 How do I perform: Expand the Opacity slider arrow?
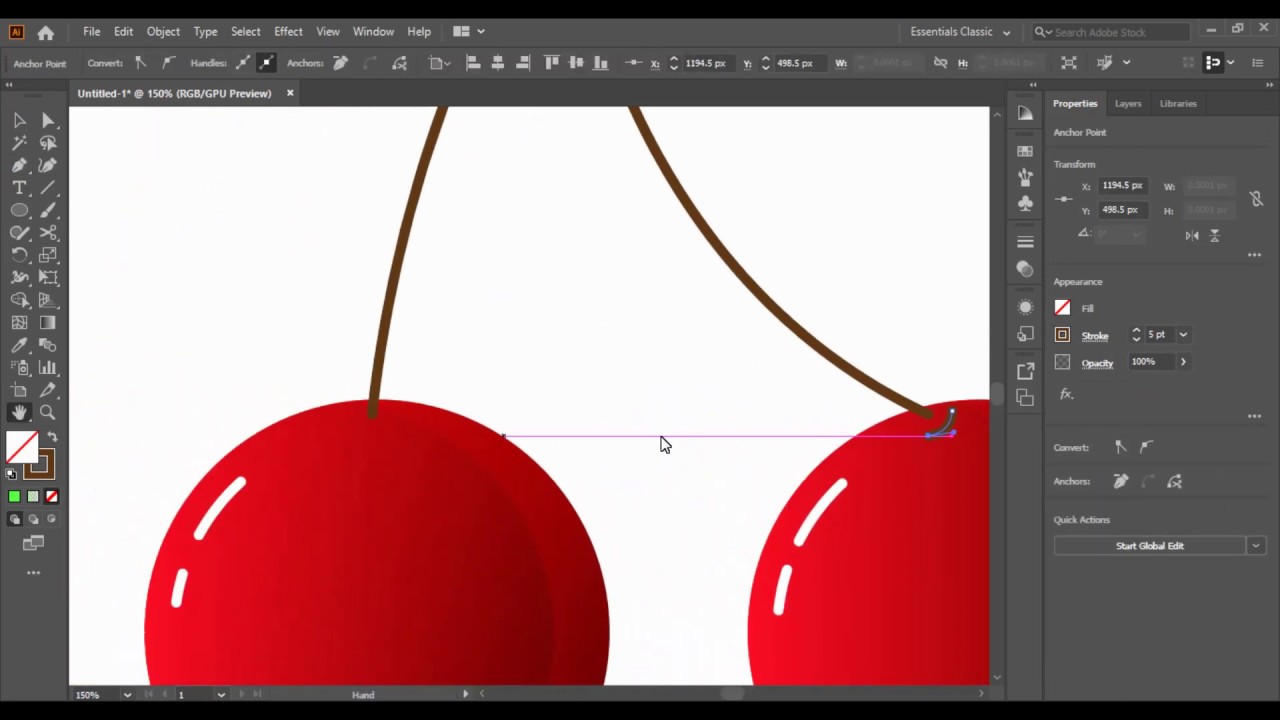1183,362
